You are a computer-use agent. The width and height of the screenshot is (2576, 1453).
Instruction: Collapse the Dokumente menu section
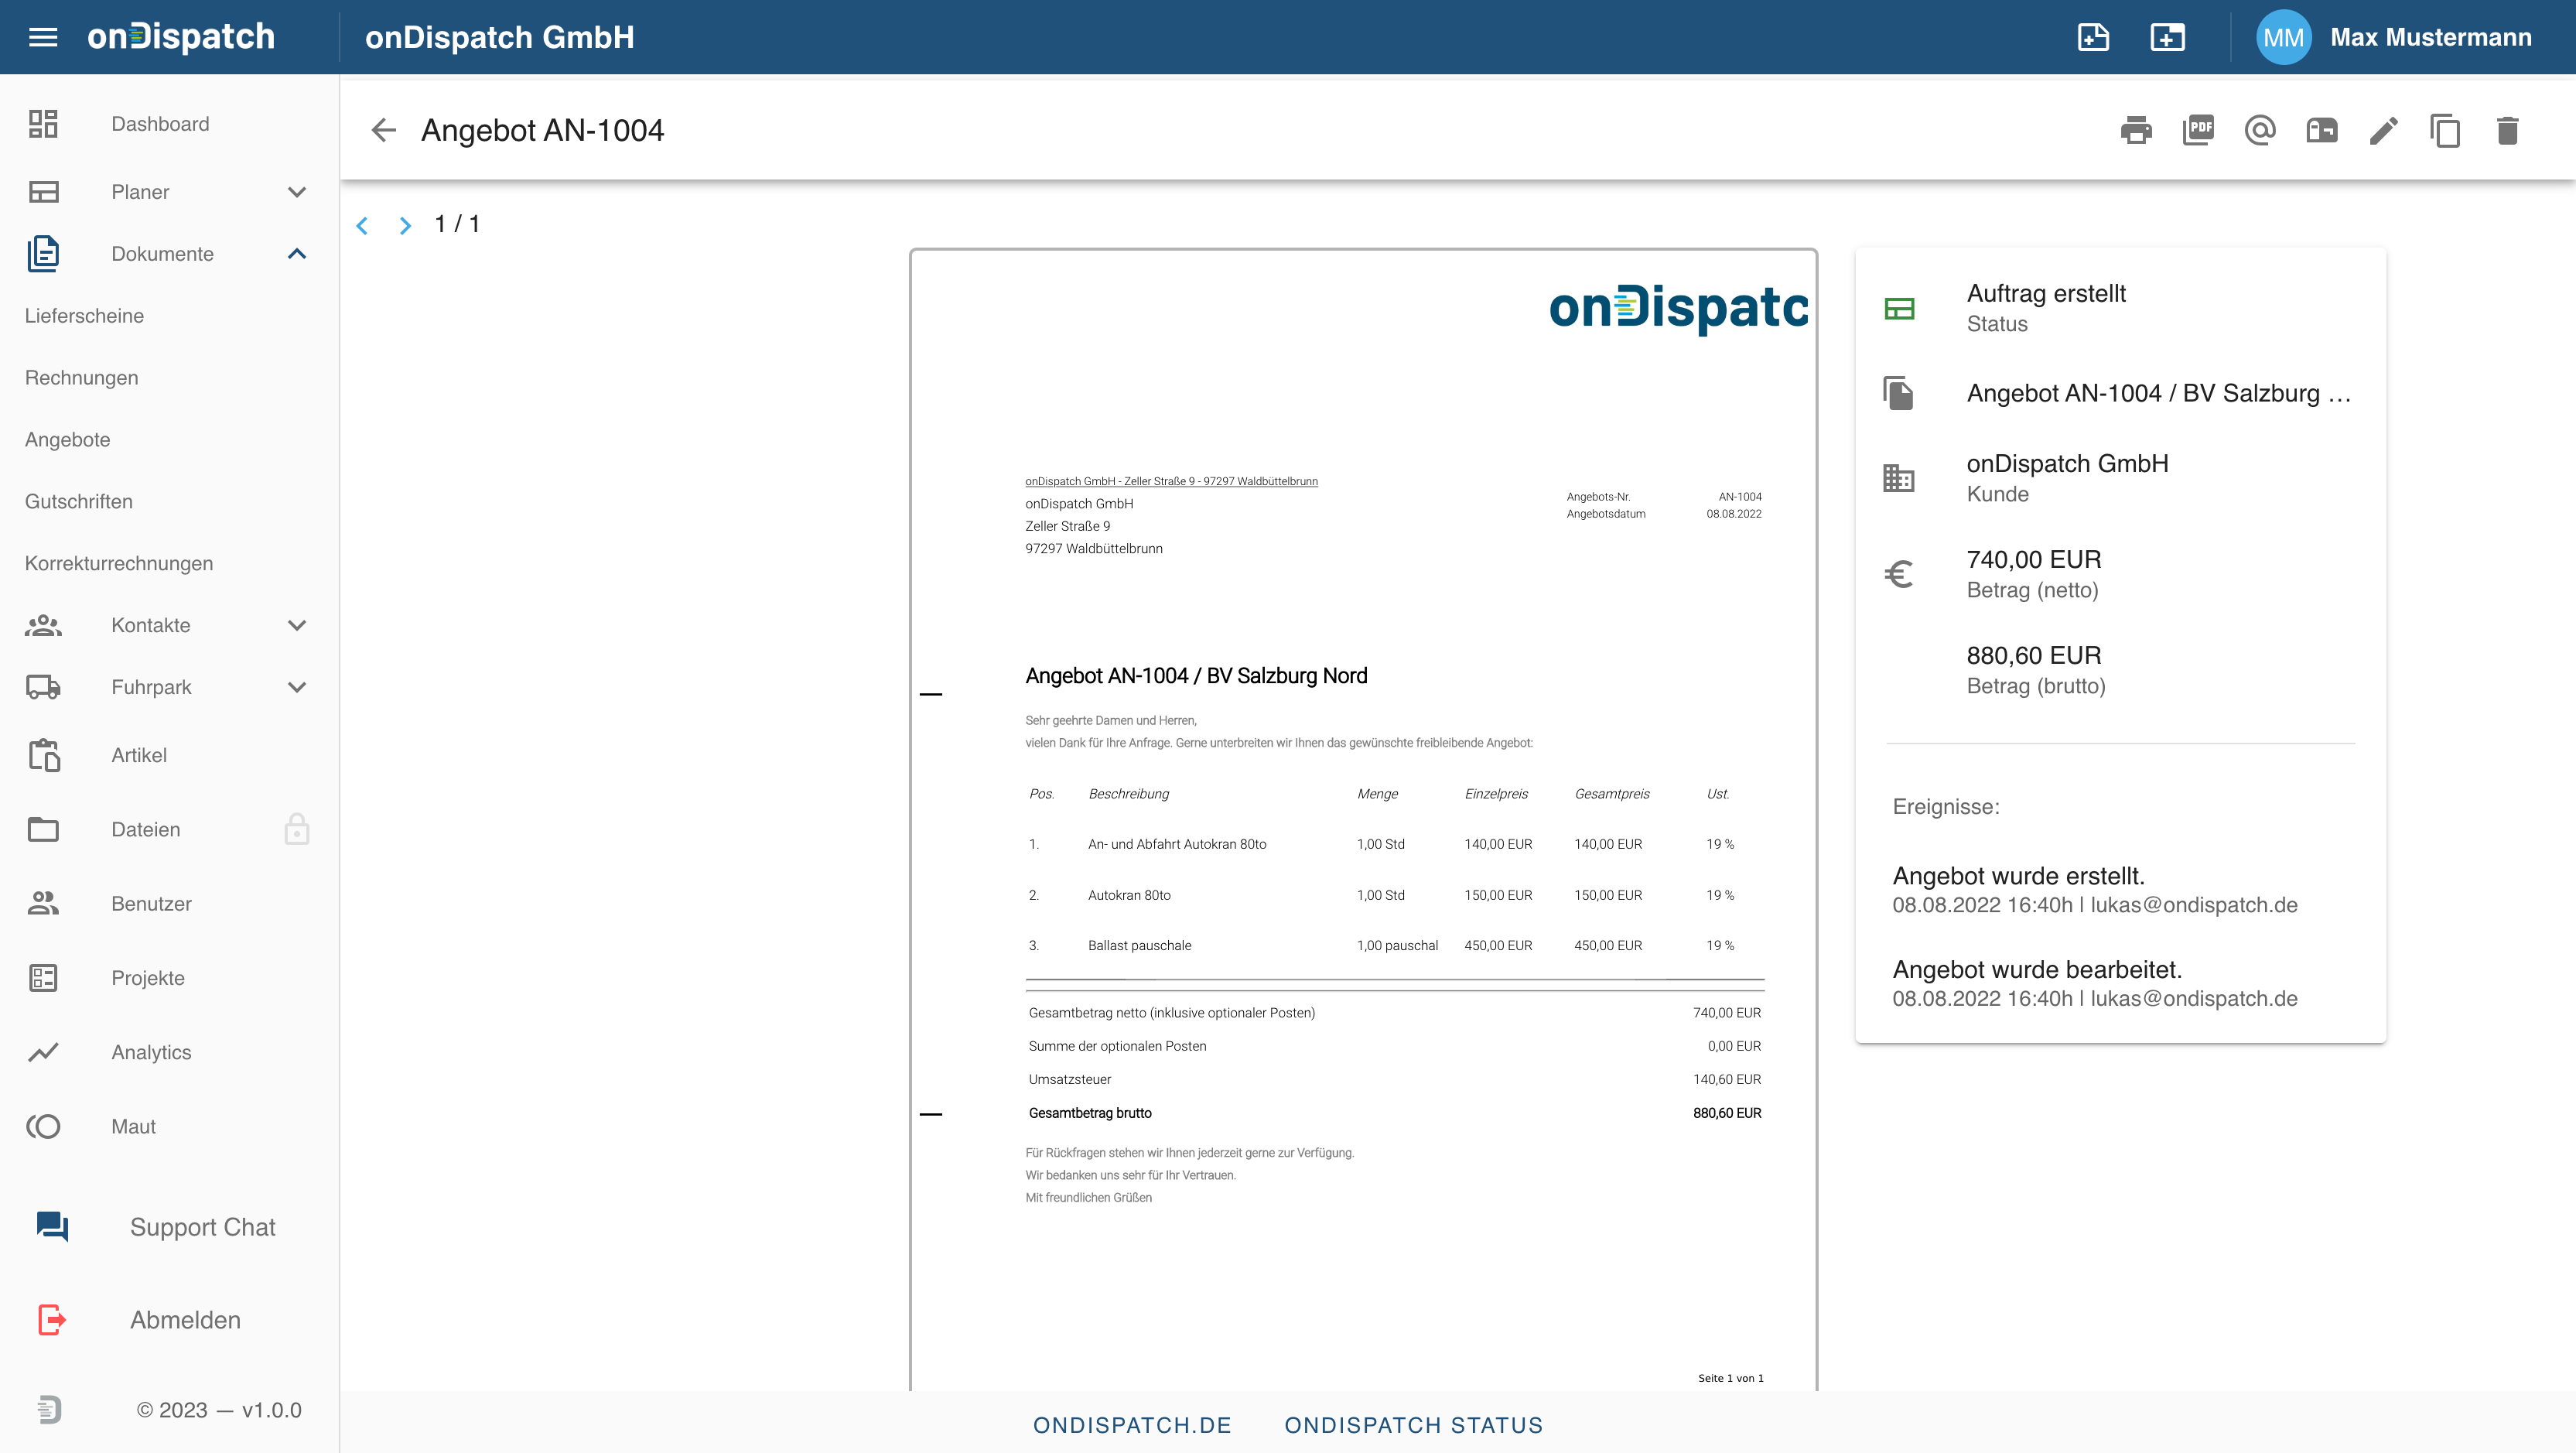coord(296,254)
